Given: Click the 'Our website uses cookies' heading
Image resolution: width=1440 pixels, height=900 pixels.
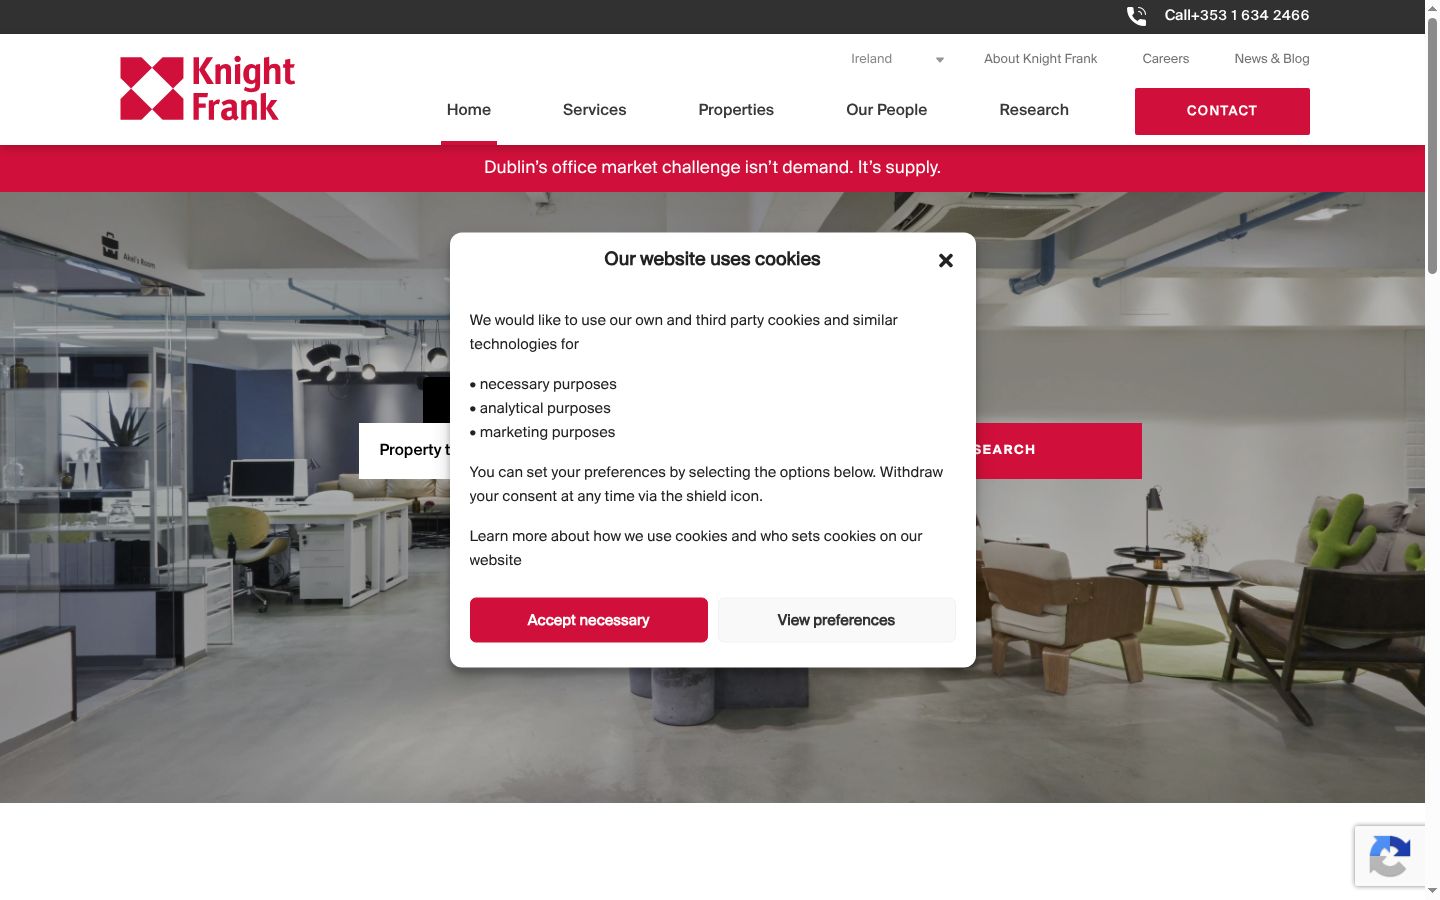Looking at the screenshot, I should [x=712, y=259].
